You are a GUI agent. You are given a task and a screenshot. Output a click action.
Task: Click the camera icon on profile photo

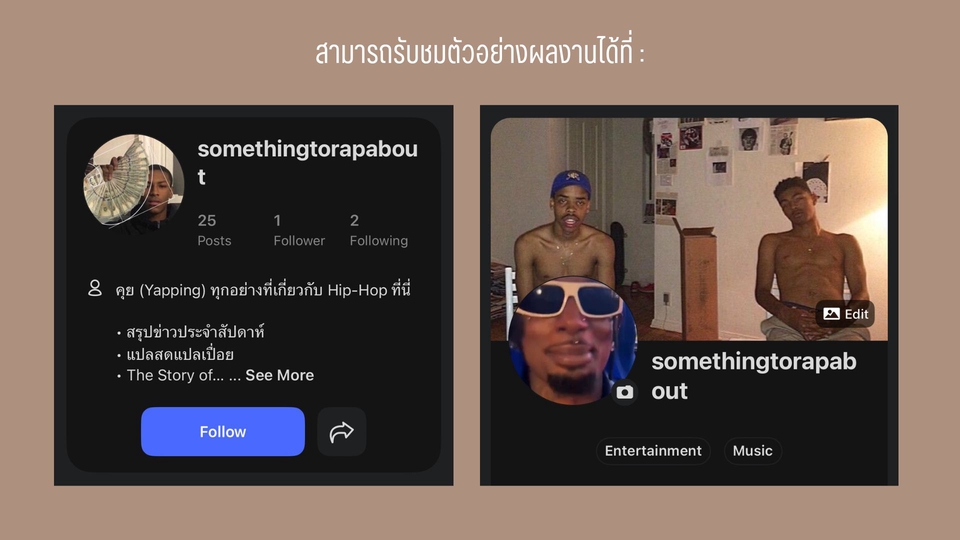pyautogui.click(x=624, y=392)
